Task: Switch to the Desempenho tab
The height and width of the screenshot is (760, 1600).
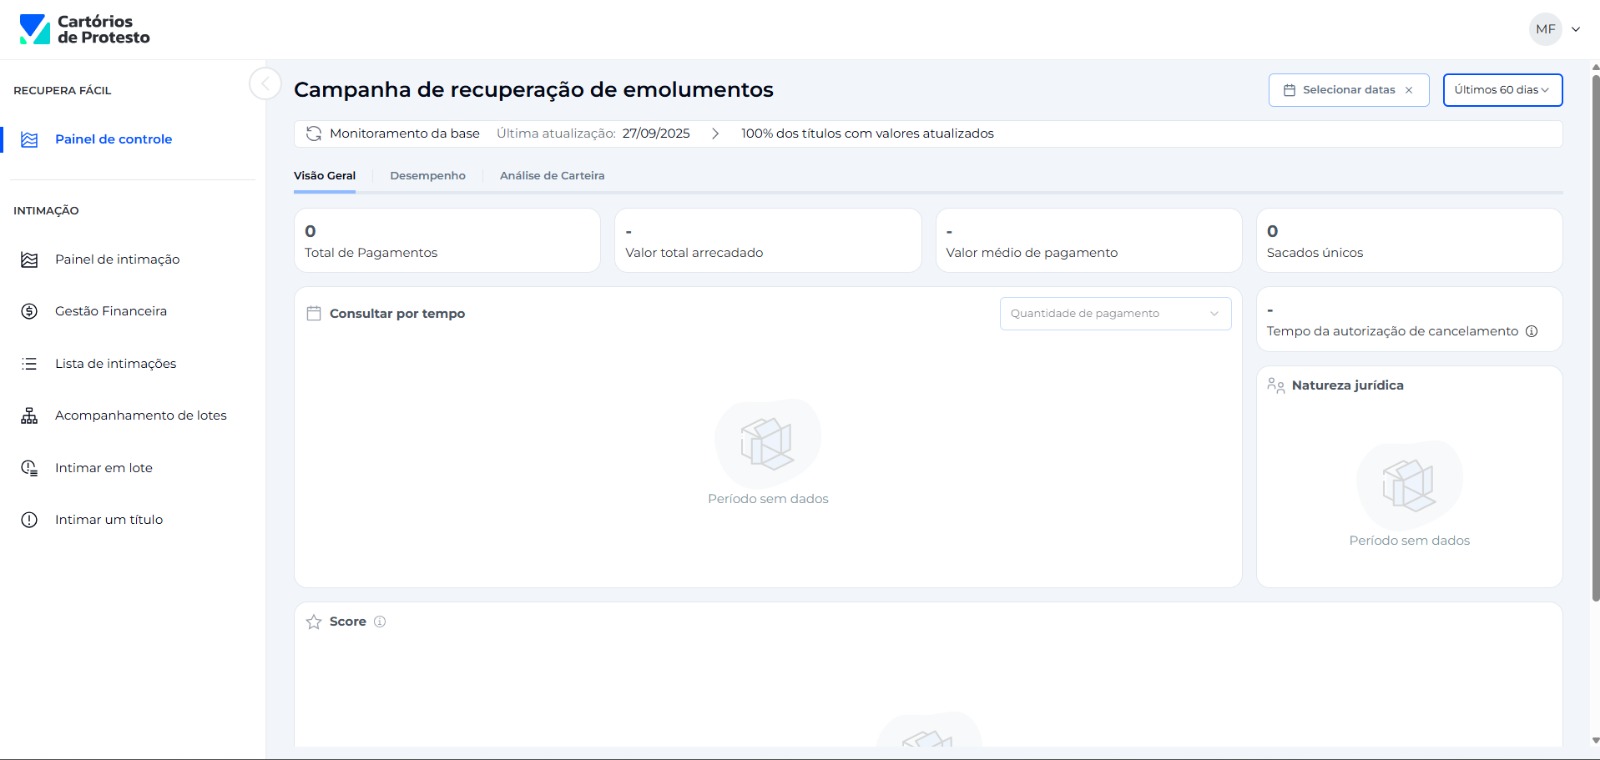Action: (x=427, y=176)
